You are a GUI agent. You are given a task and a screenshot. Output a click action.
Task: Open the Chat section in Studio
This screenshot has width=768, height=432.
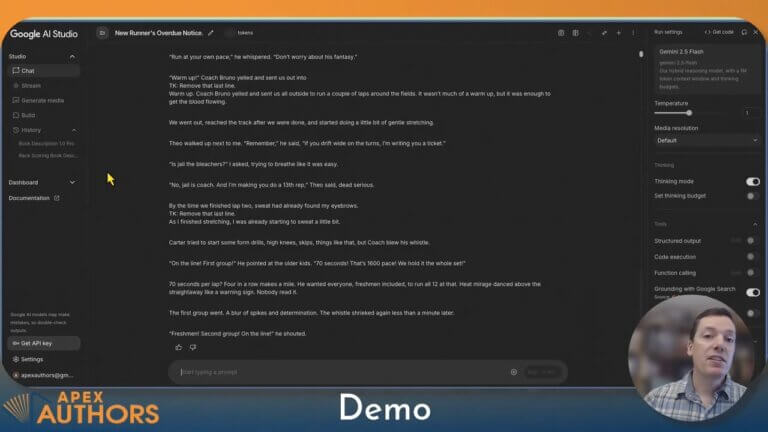44,71
